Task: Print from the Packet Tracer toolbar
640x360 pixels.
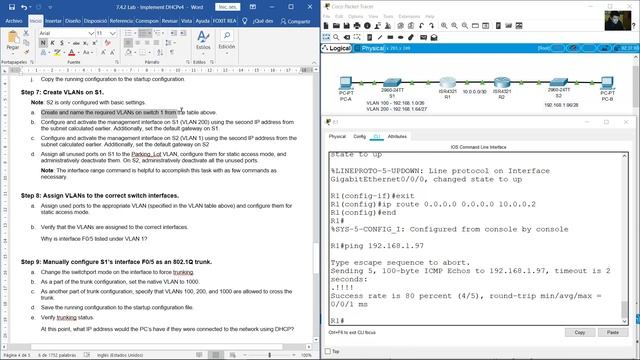Action: click(357, 26)
